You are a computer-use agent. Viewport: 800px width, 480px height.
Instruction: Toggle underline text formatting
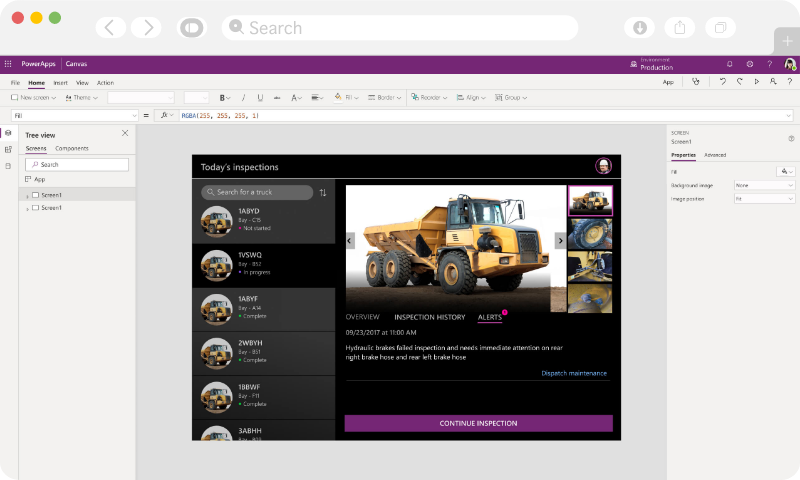click(260, 97)
